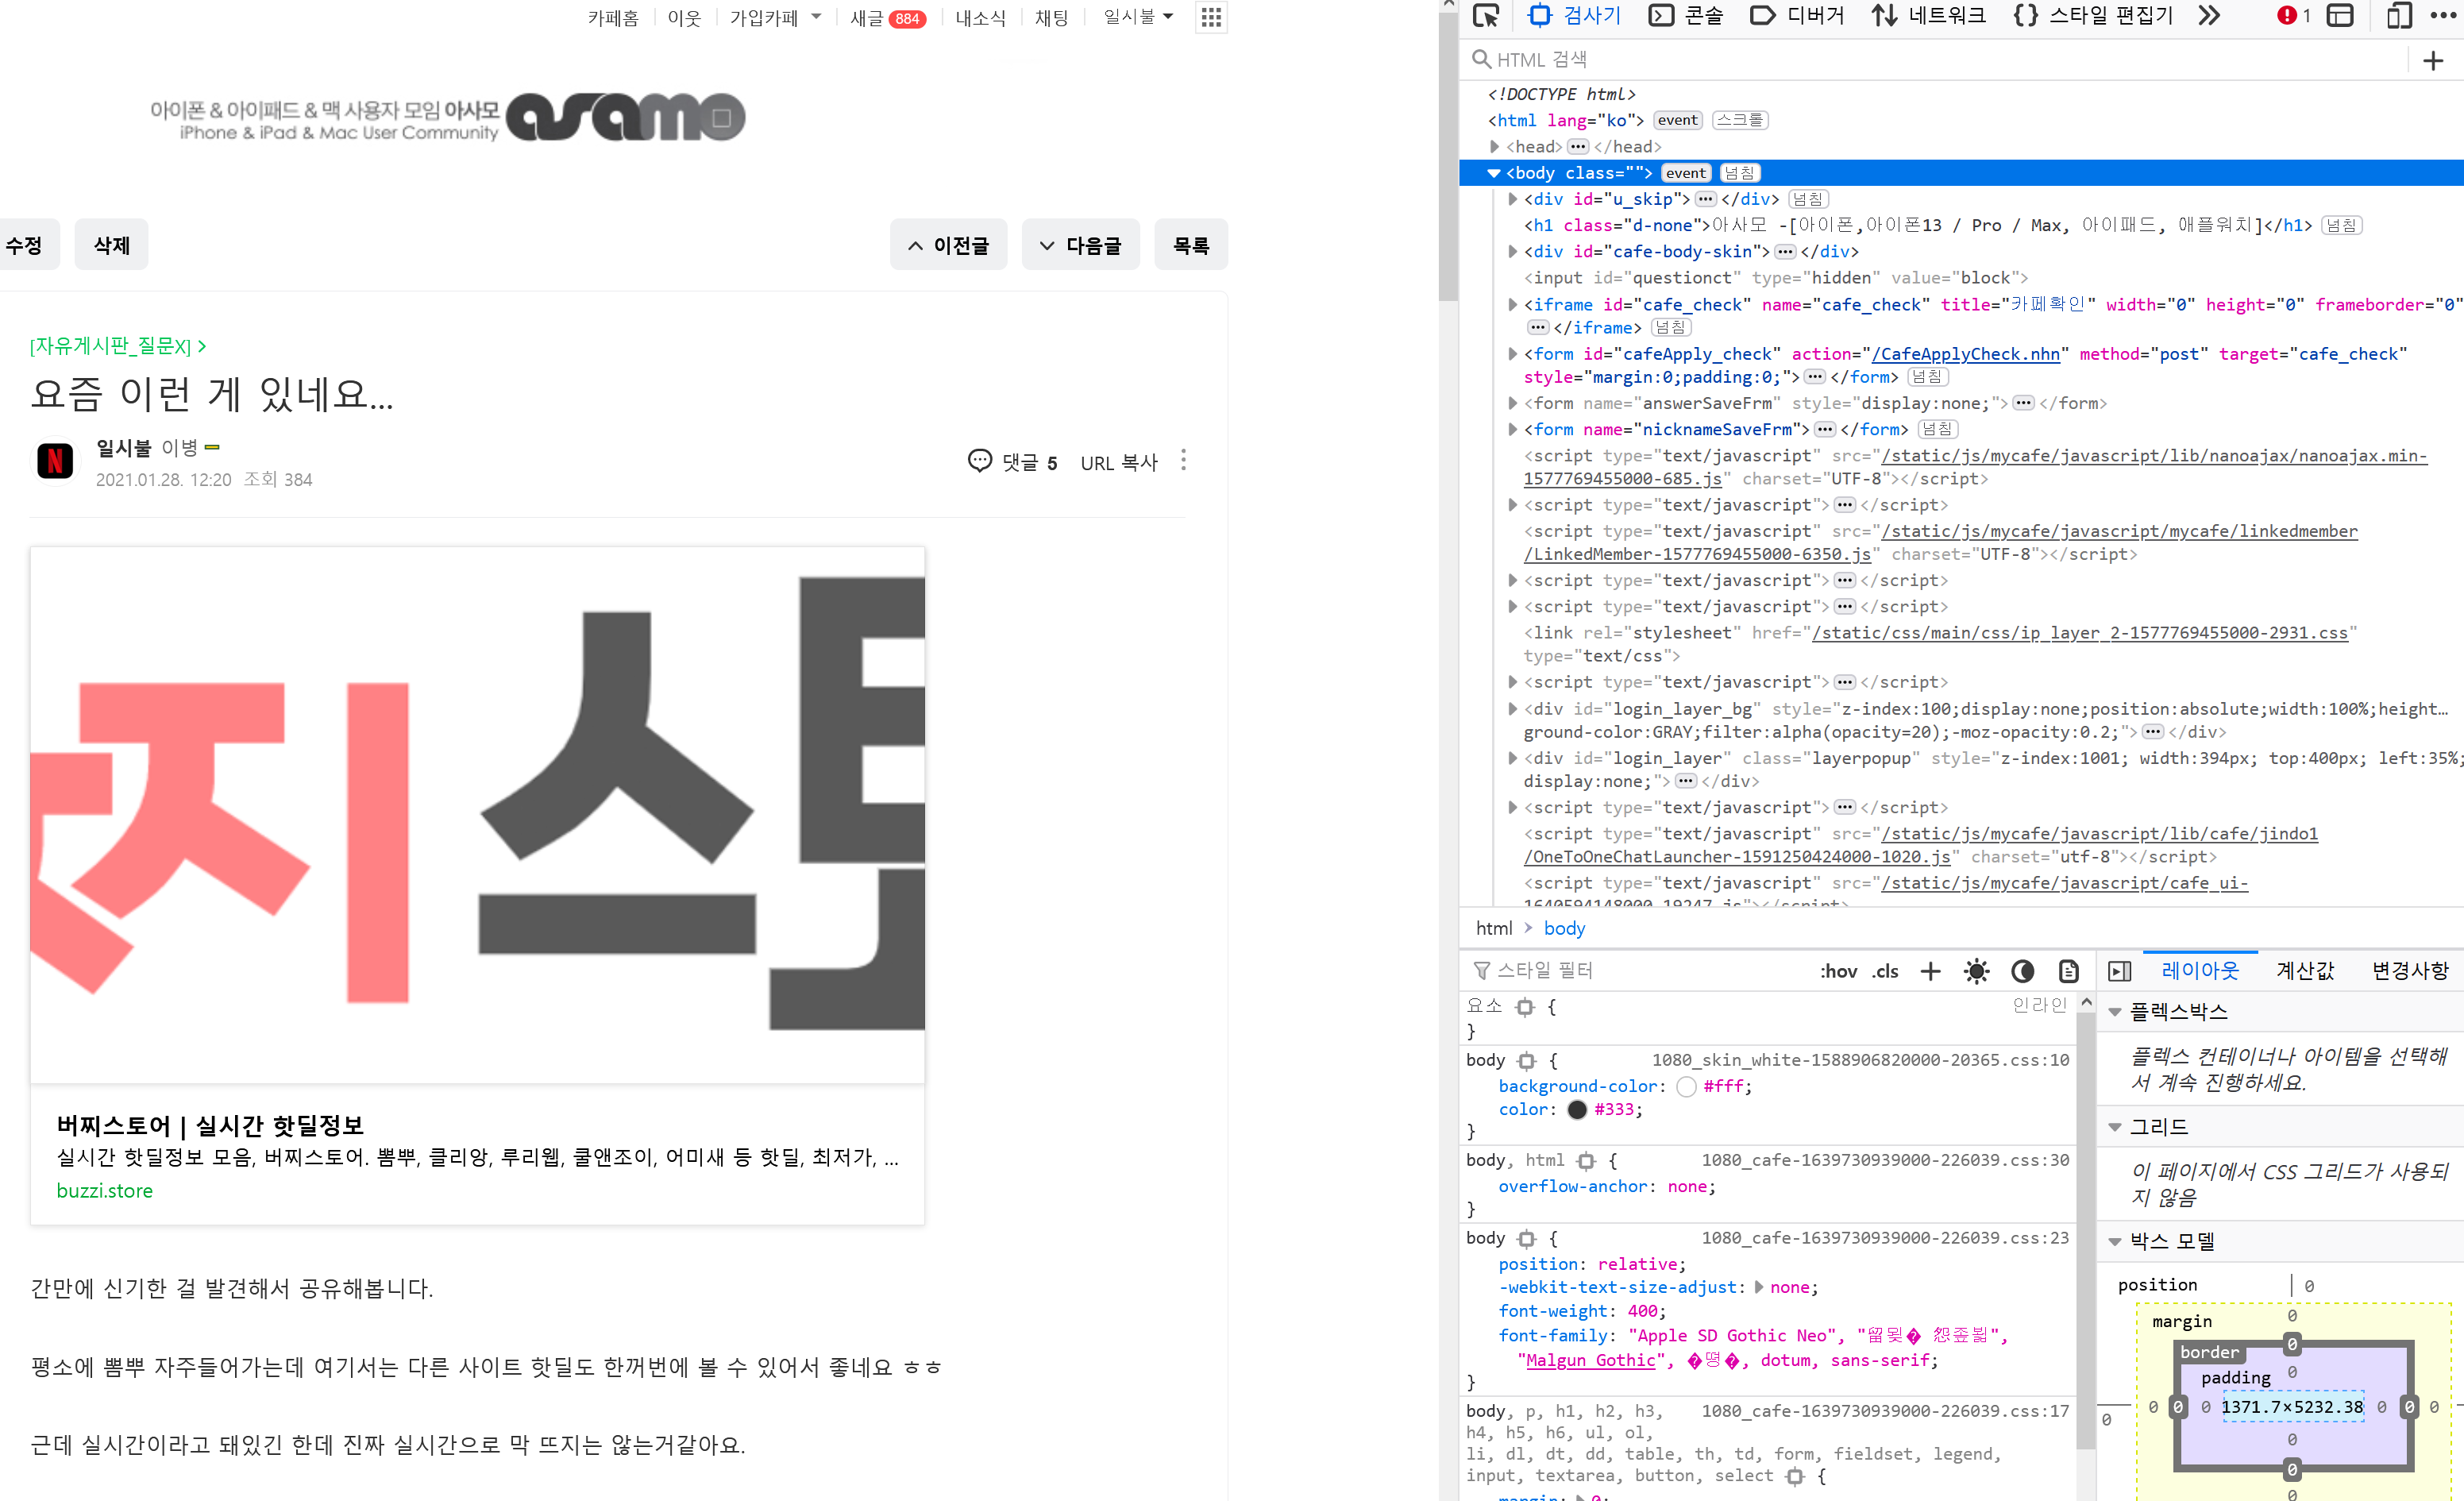Click the Netflix profile avatar of 일시불
Image resolution: width=2464 pixels, height=1501 pixels.
pos(54,461)
